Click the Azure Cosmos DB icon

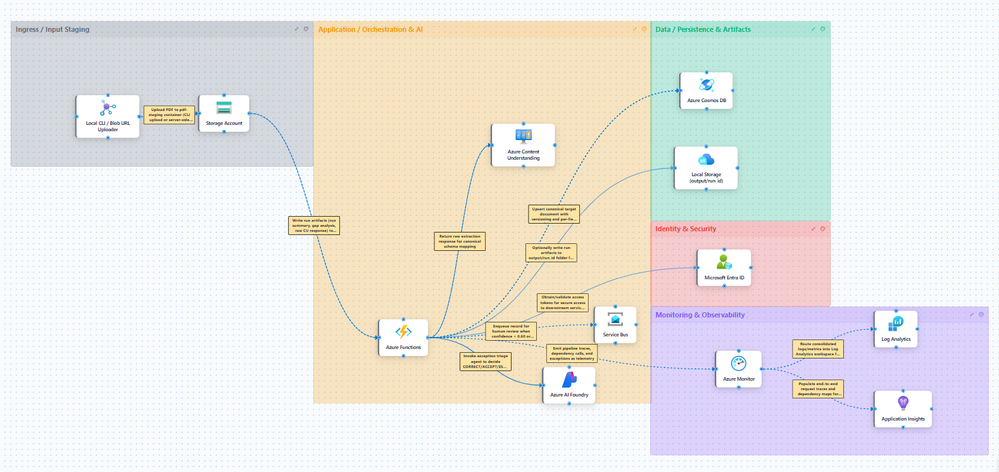point(706,84)
